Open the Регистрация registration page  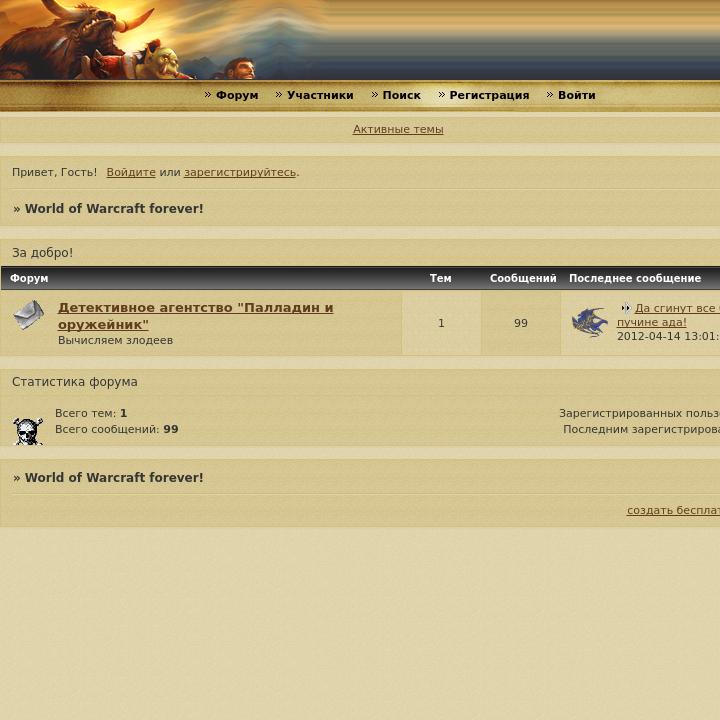(489, 95)
